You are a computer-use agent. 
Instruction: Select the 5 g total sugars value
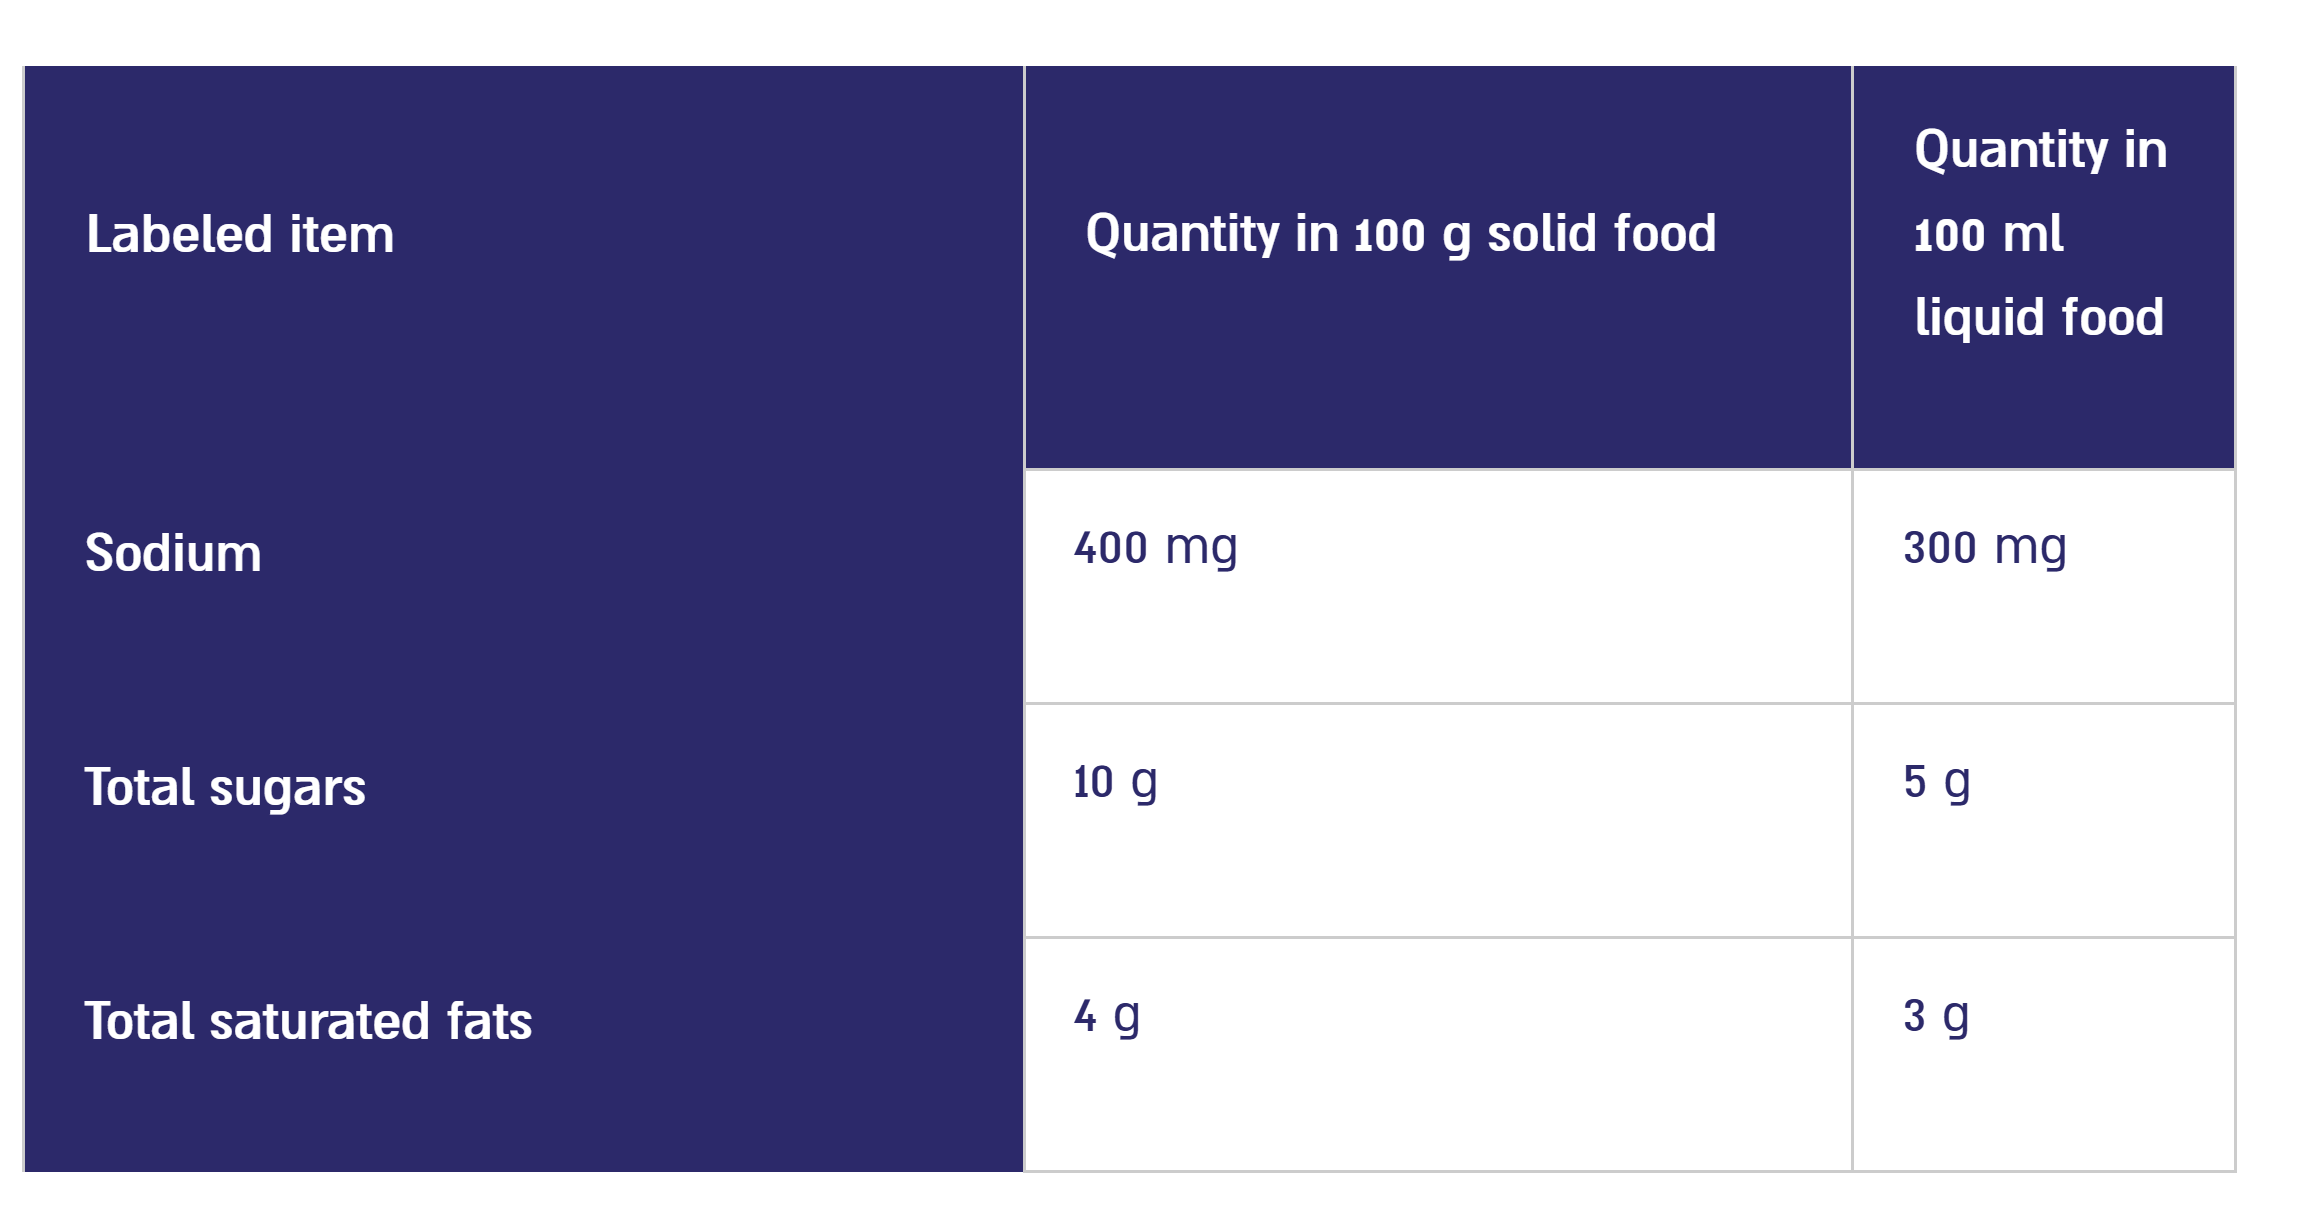1936,782
